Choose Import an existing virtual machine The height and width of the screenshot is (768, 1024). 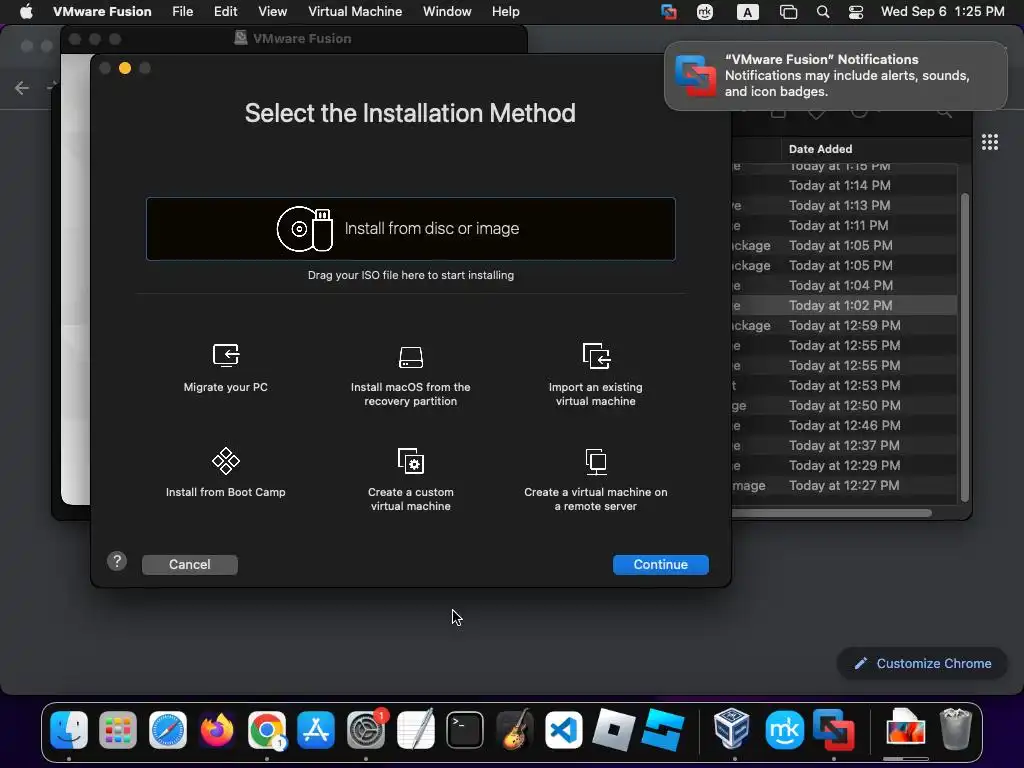596,375
